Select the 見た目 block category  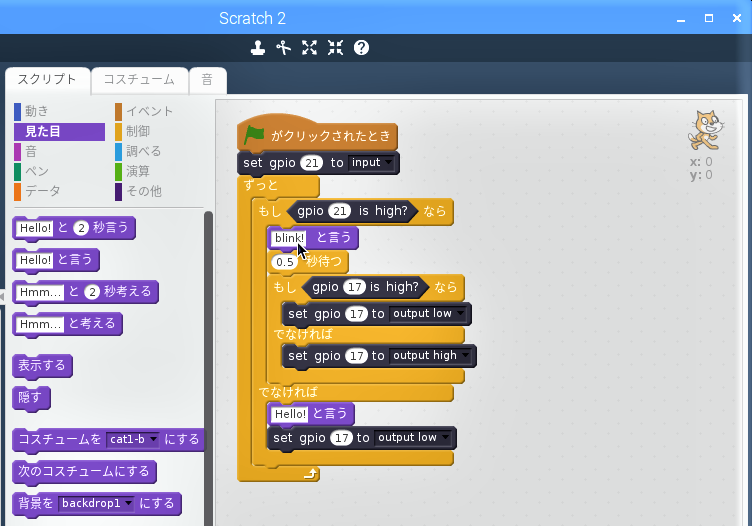(59, 131)
